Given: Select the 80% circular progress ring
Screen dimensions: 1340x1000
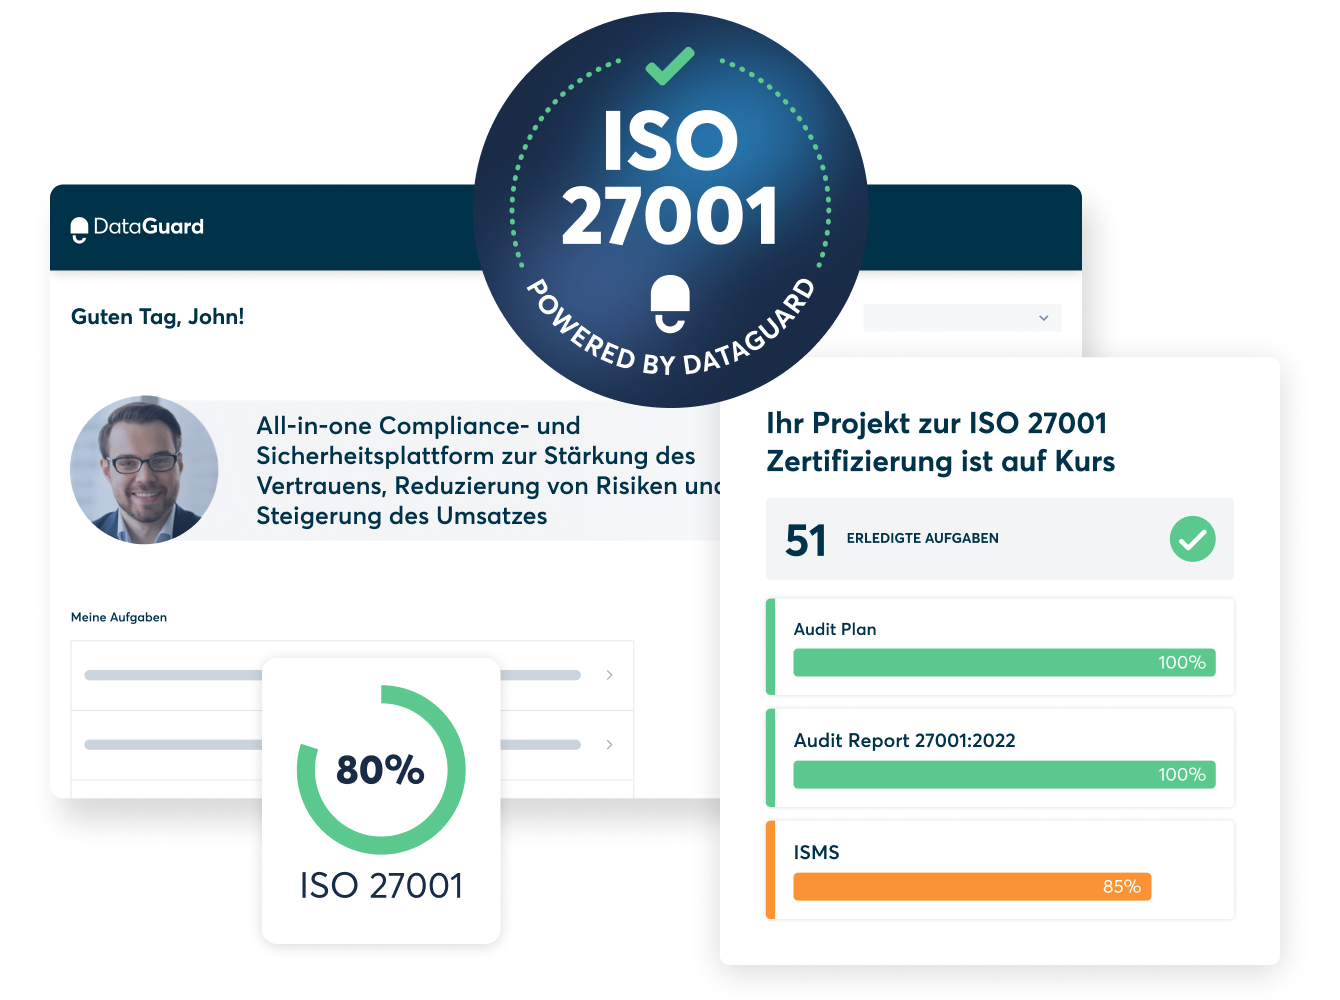Looking at the screenshot, I should point(381,769).
